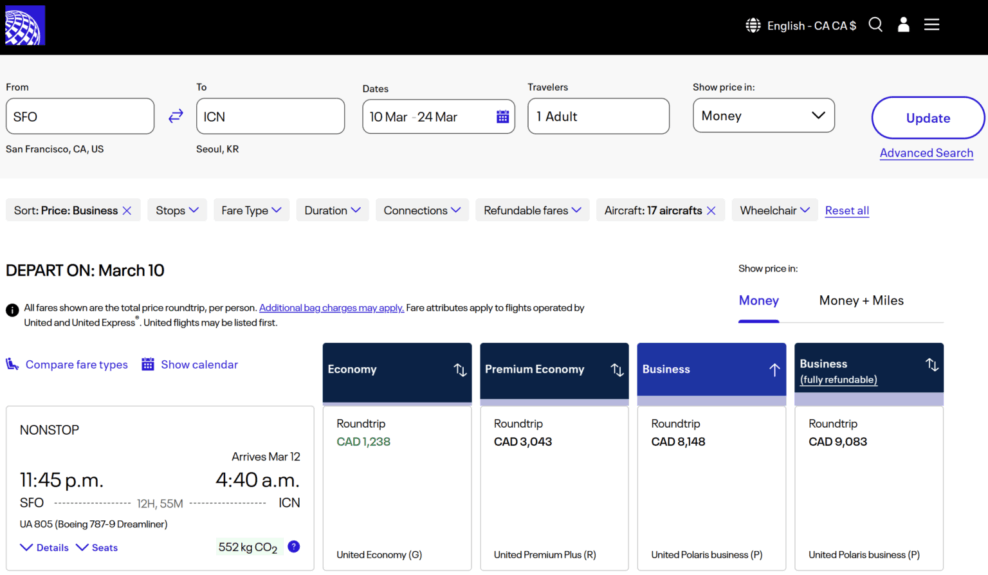Image resolution: width=988 pixels, height=575 pixels.
Task: Click the Dates field 10 Mar - 24 Mar
Action: click(439, 117)
